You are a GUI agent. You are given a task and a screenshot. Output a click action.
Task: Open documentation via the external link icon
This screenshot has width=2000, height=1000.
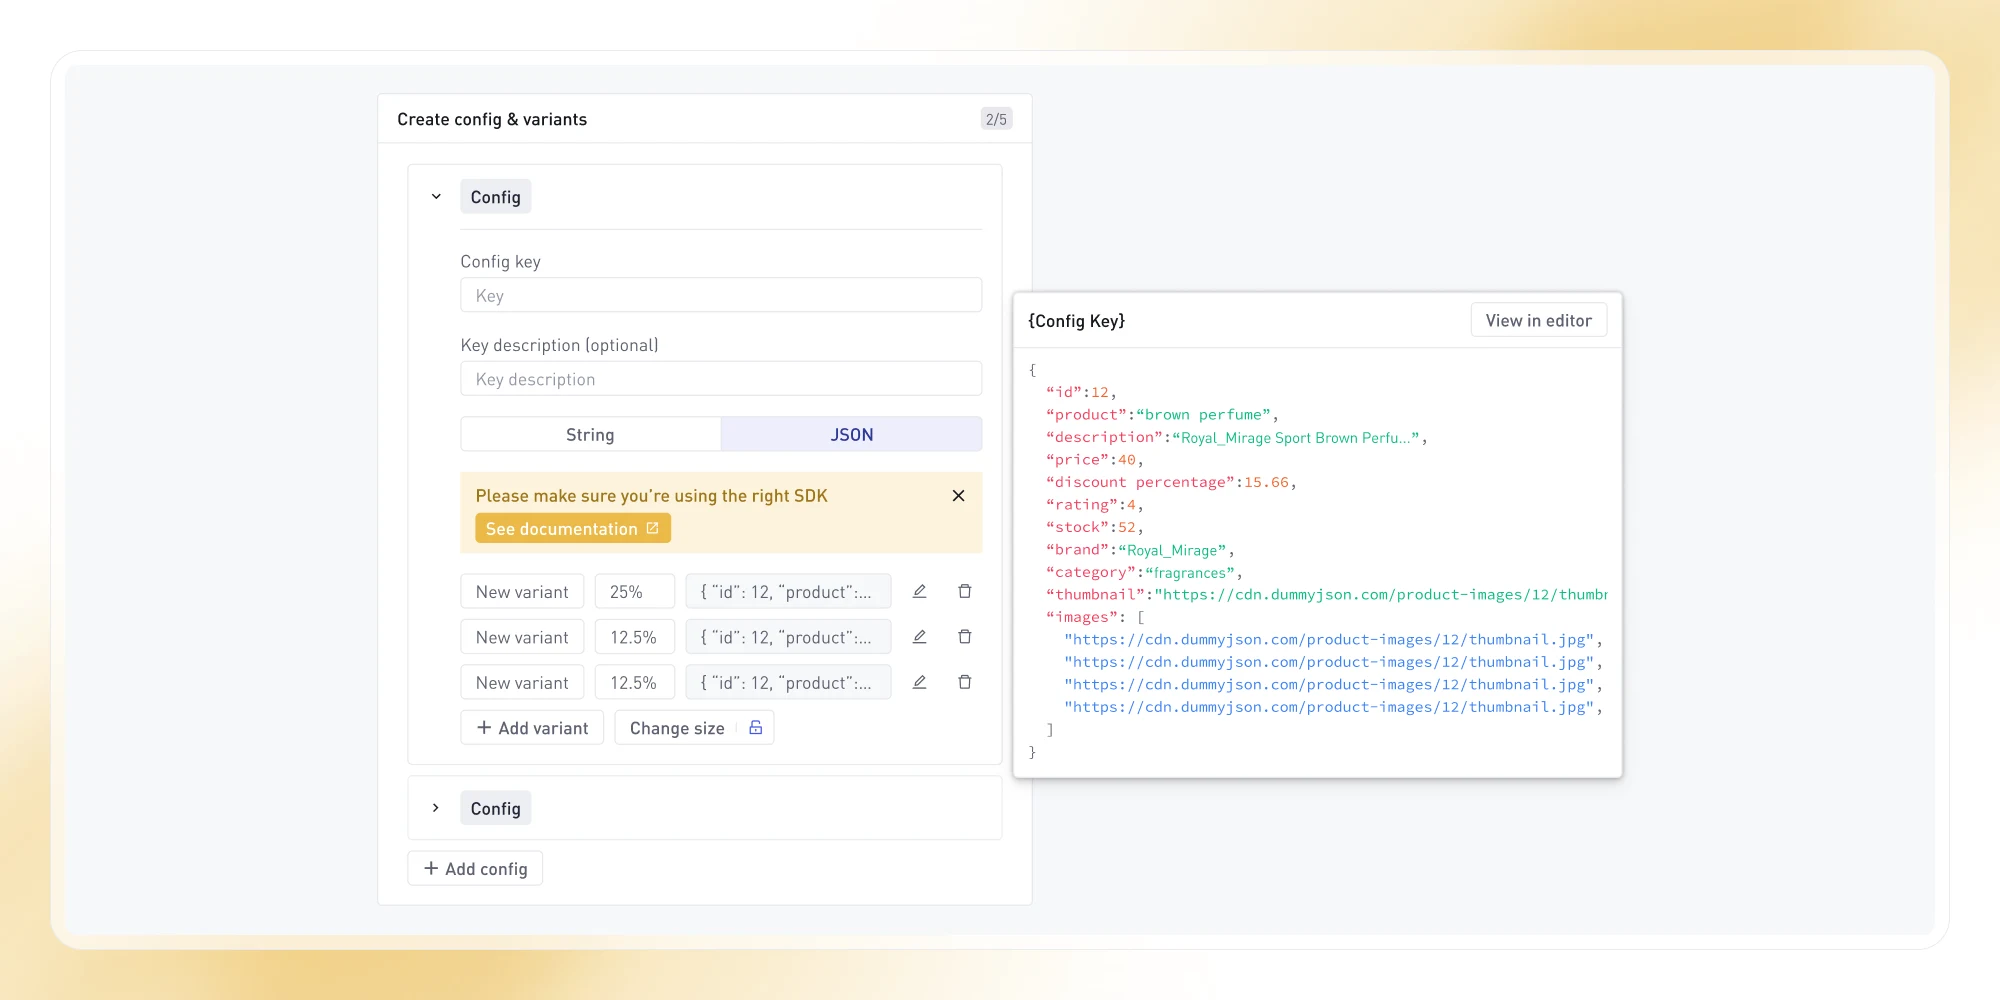coord(654,528)
